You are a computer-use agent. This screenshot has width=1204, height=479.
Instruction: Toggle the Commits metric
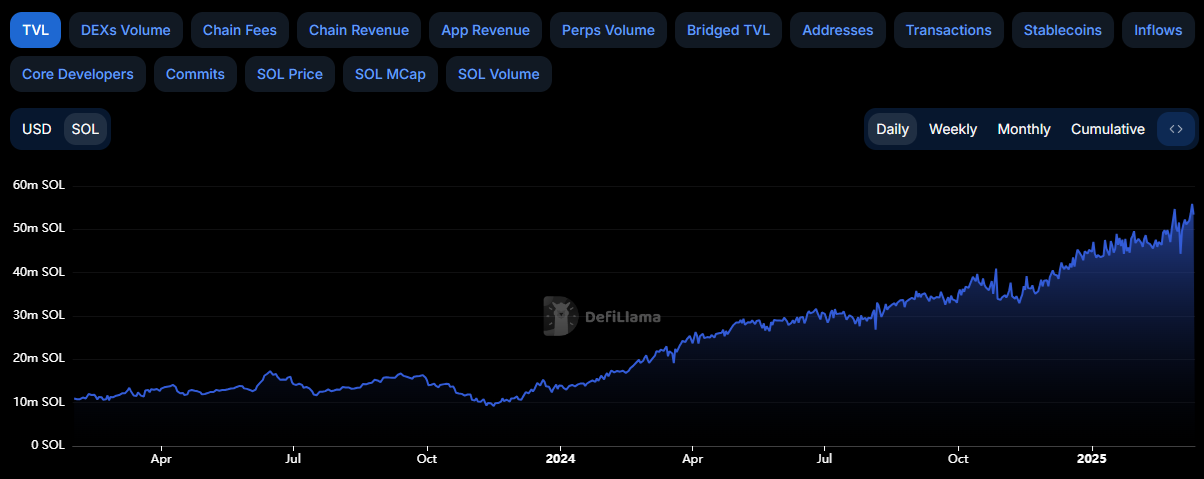(195, 74)
